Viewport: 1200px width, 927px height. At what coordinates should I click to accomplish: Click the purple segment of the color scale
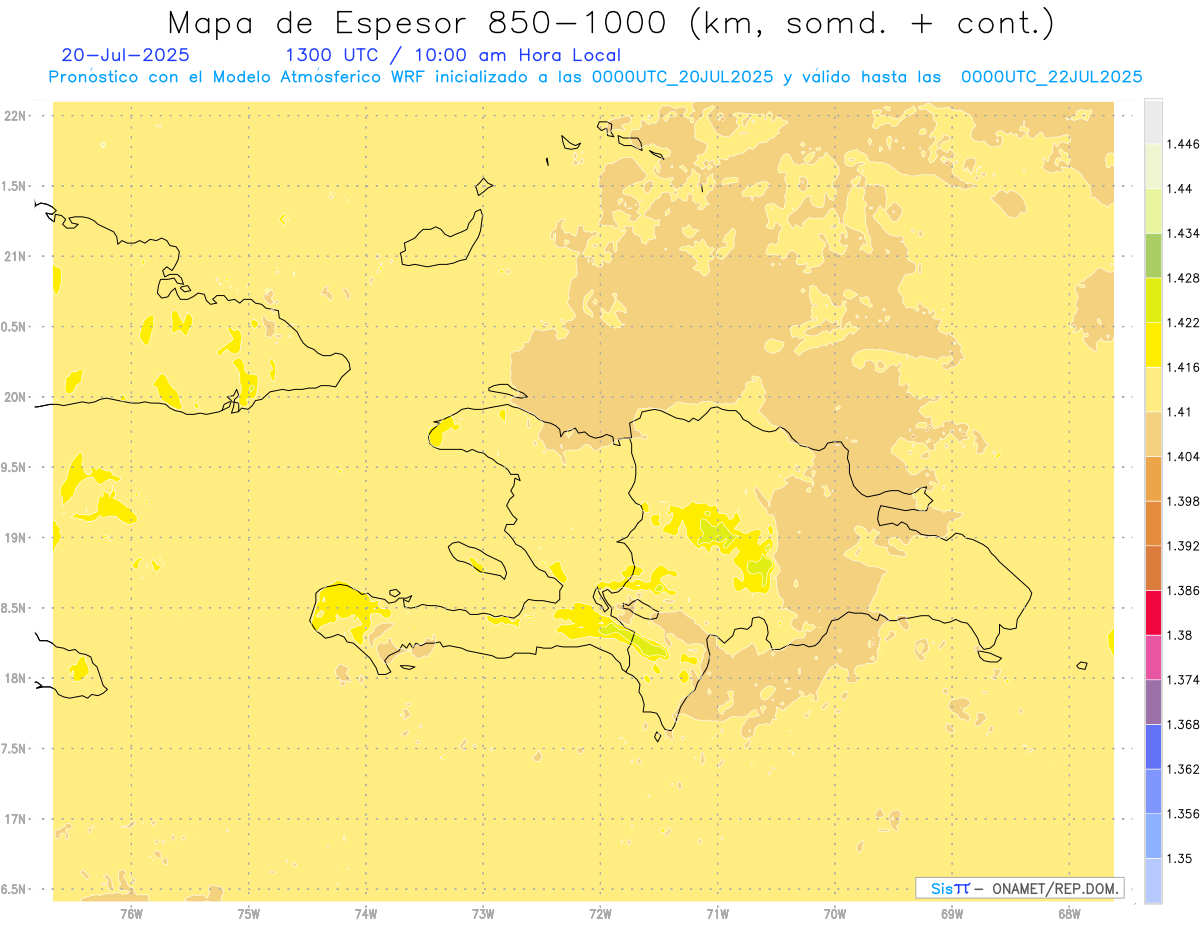click(x=1153, y=702)
